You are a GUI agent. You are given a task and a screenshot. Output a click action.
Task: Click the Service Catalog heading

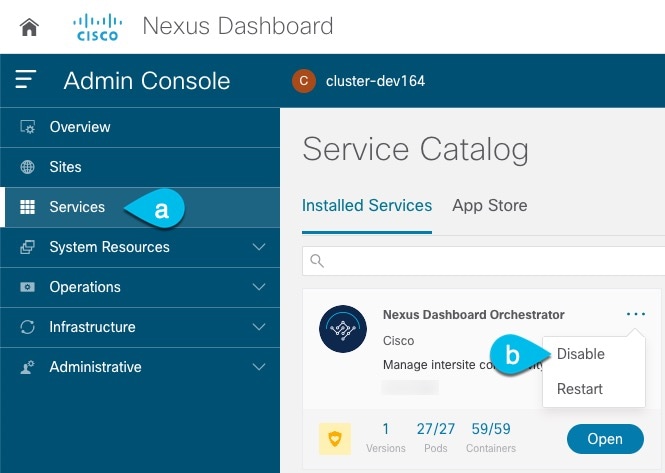coord(416,150)
